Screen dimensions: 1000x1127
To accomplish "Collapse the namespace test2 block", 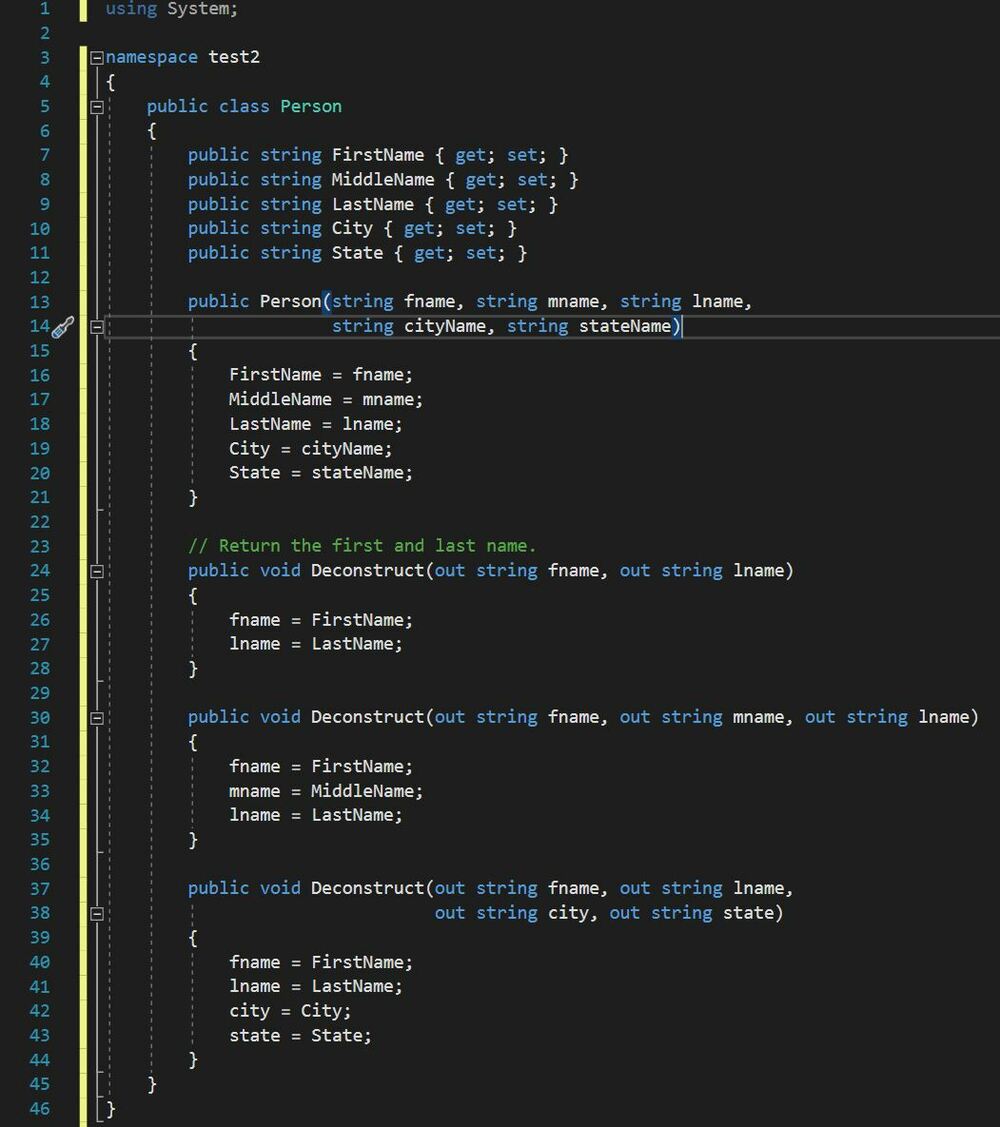I will click(97, 57).
